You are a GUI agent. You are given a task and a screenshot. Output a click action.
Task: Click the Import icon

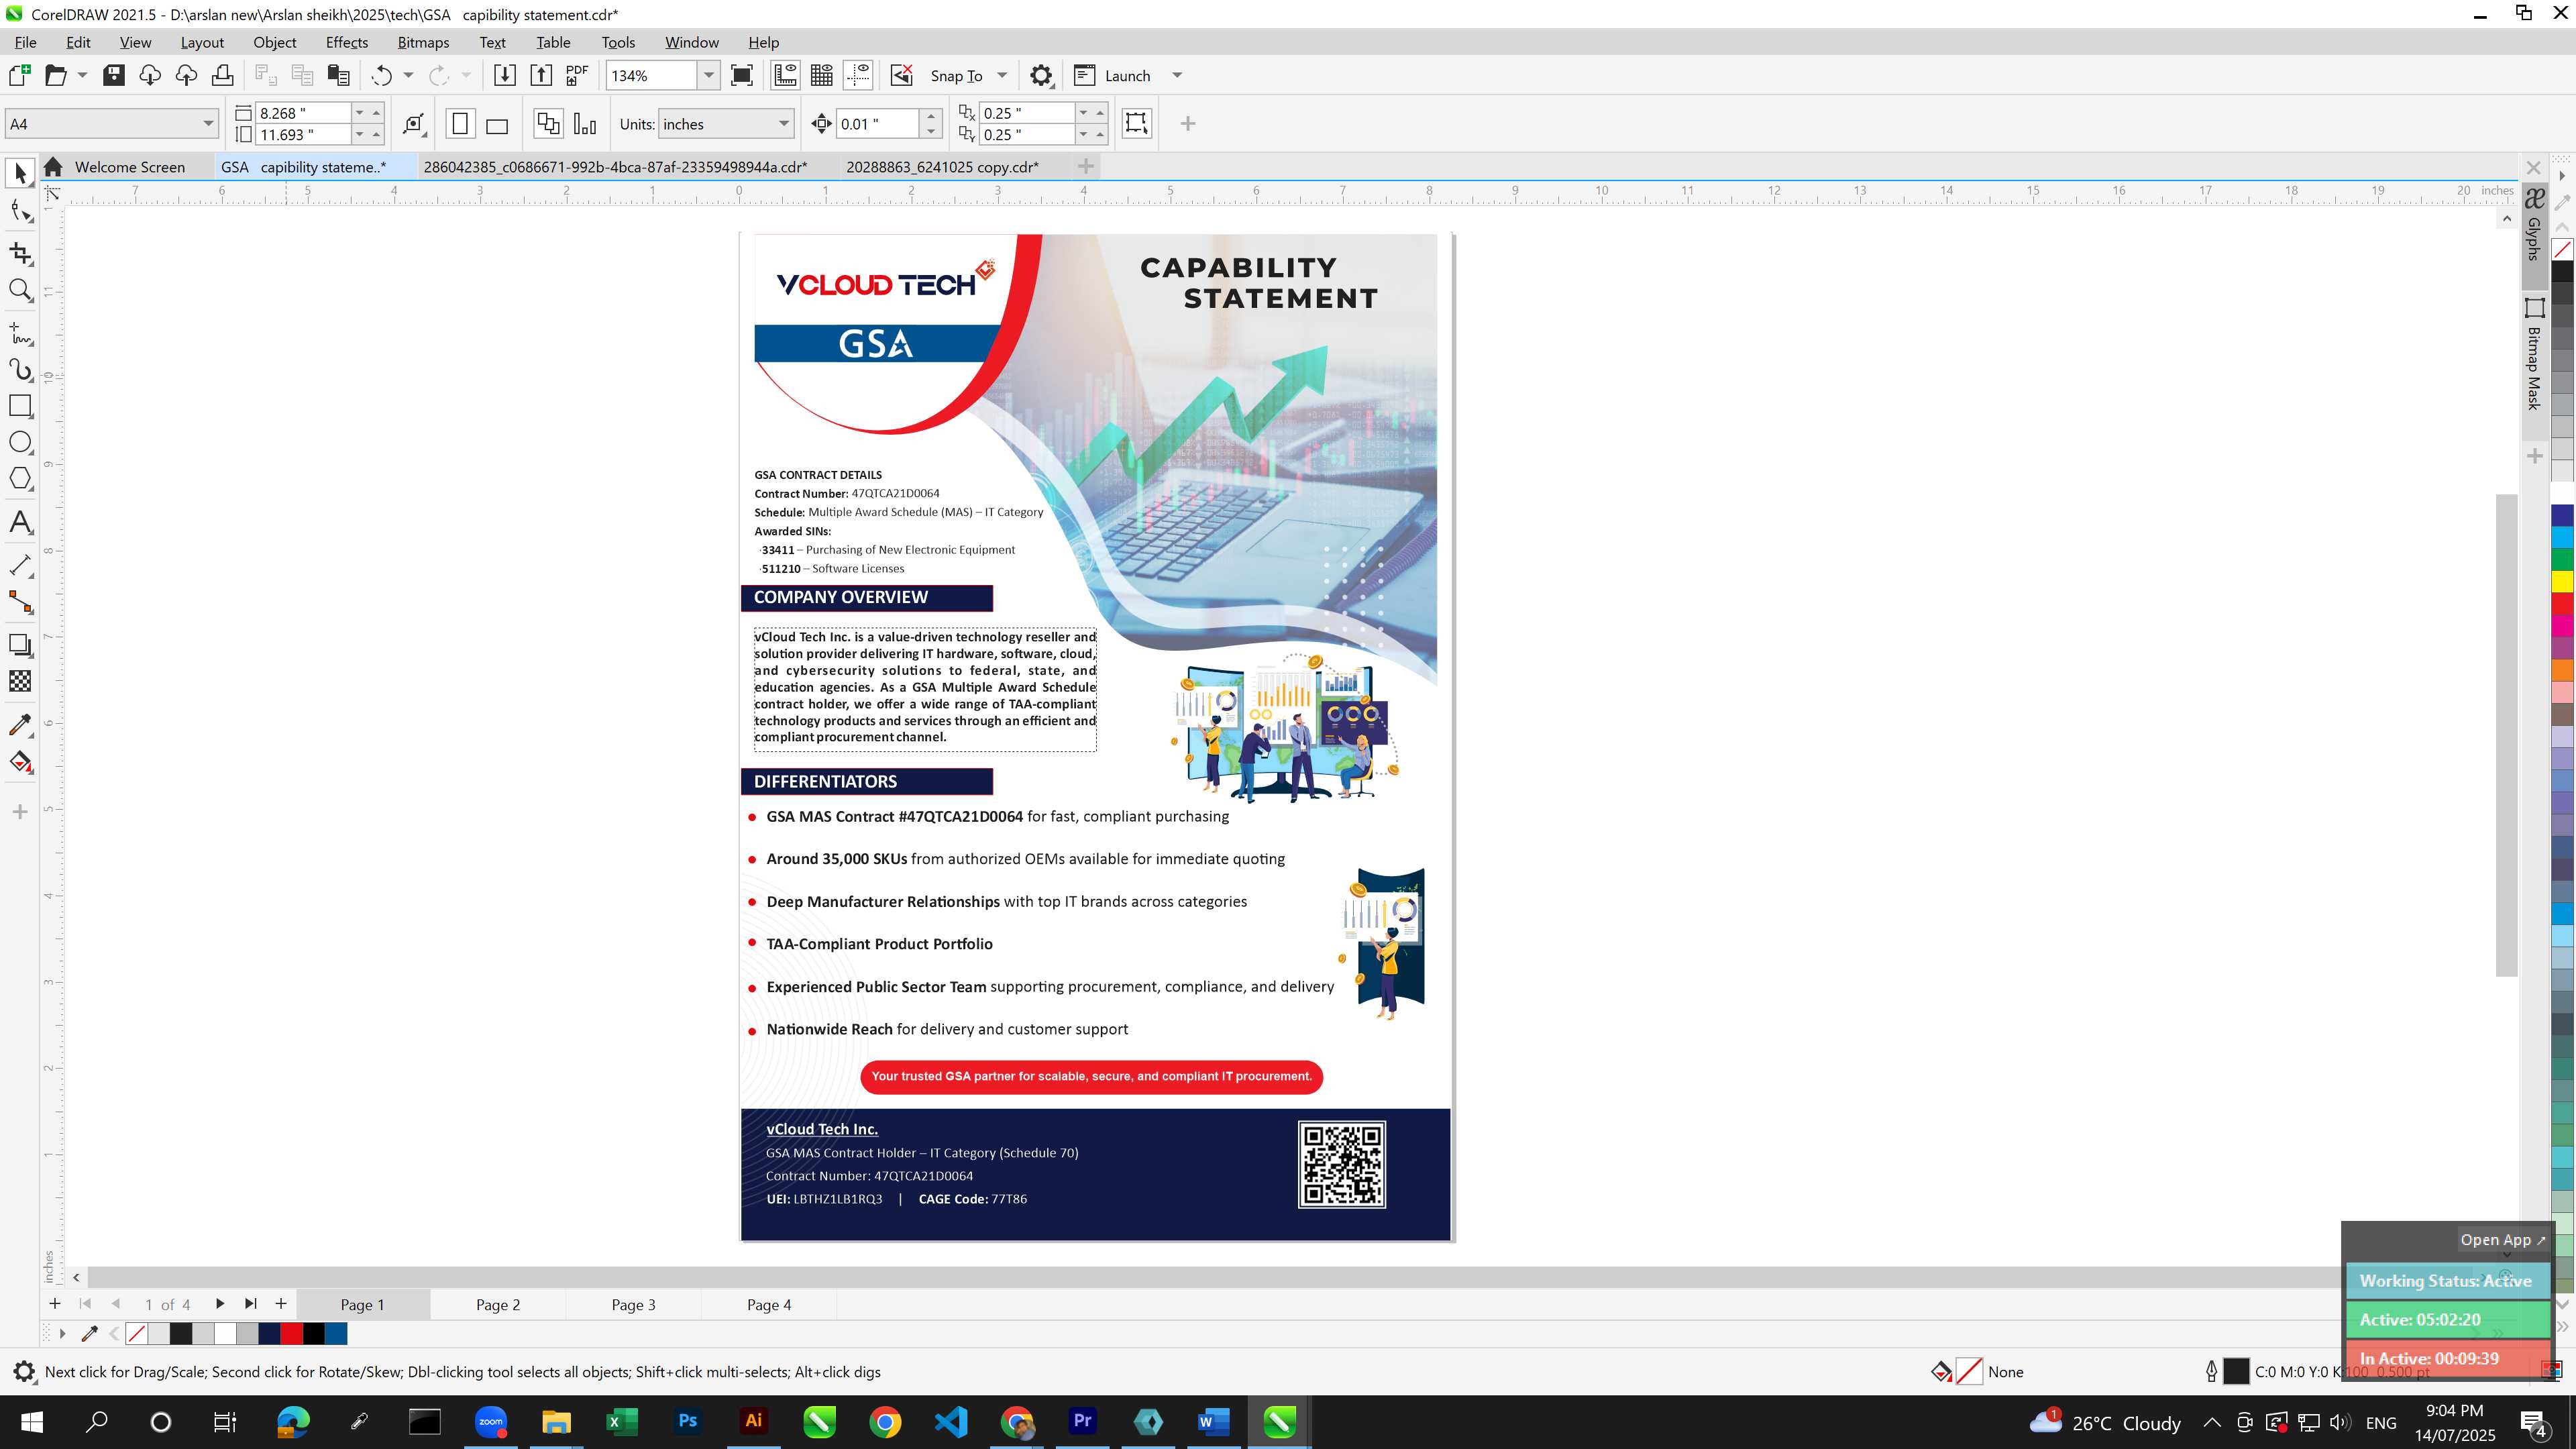[x=505, y=75]
